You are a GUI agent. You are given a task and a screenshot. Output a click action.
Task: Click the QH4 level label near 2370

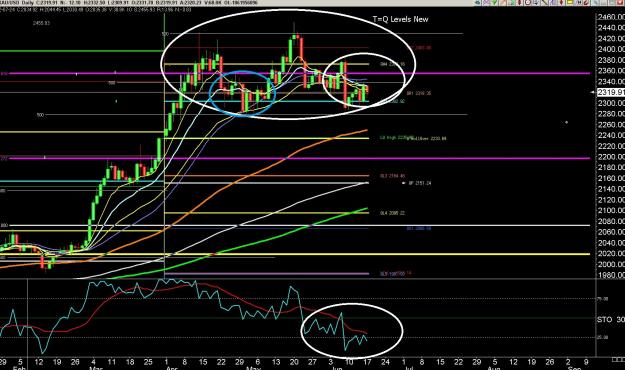(392, 64)
